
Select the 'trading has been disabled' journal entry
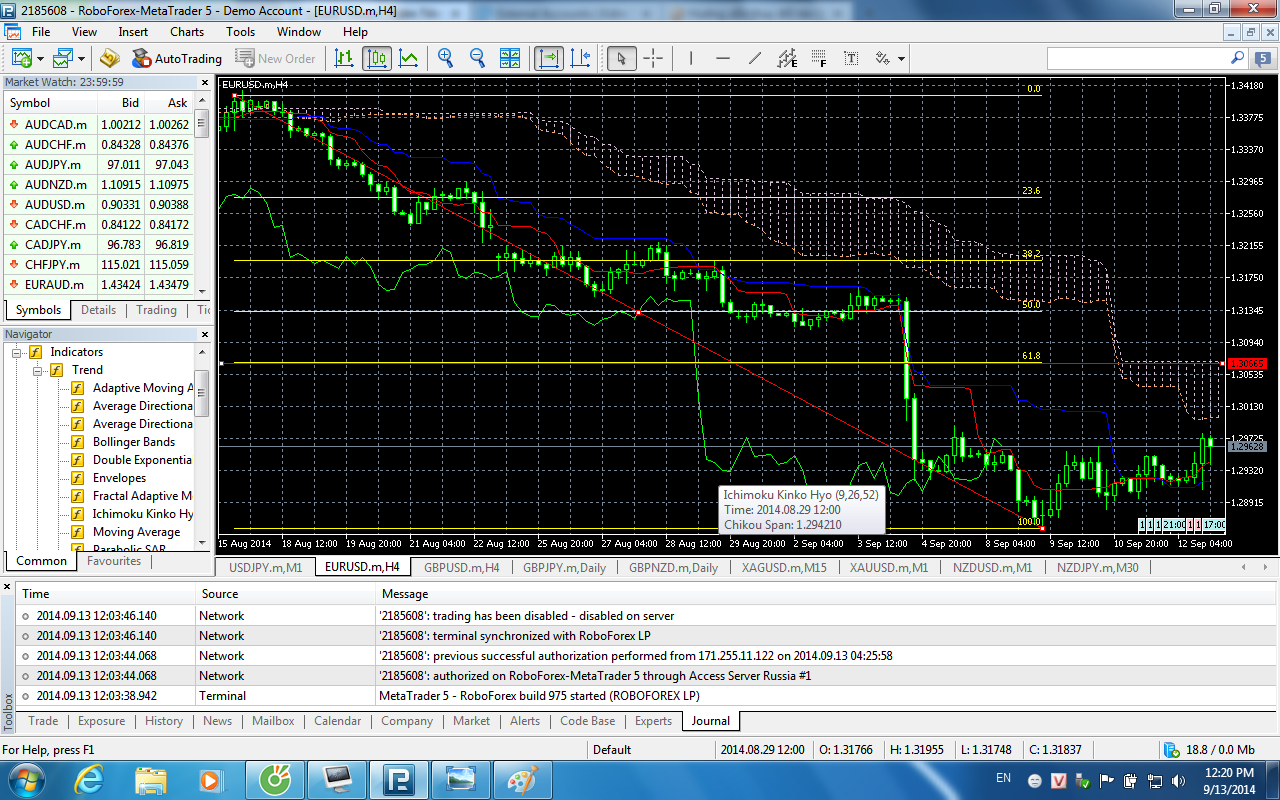(x=646, y=616)
